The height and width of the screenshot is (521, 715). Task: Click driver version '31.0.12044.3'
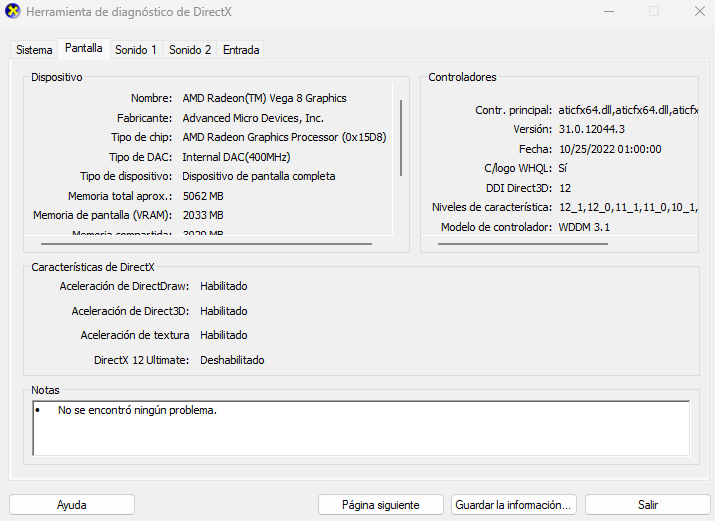[x=591, y=129]
